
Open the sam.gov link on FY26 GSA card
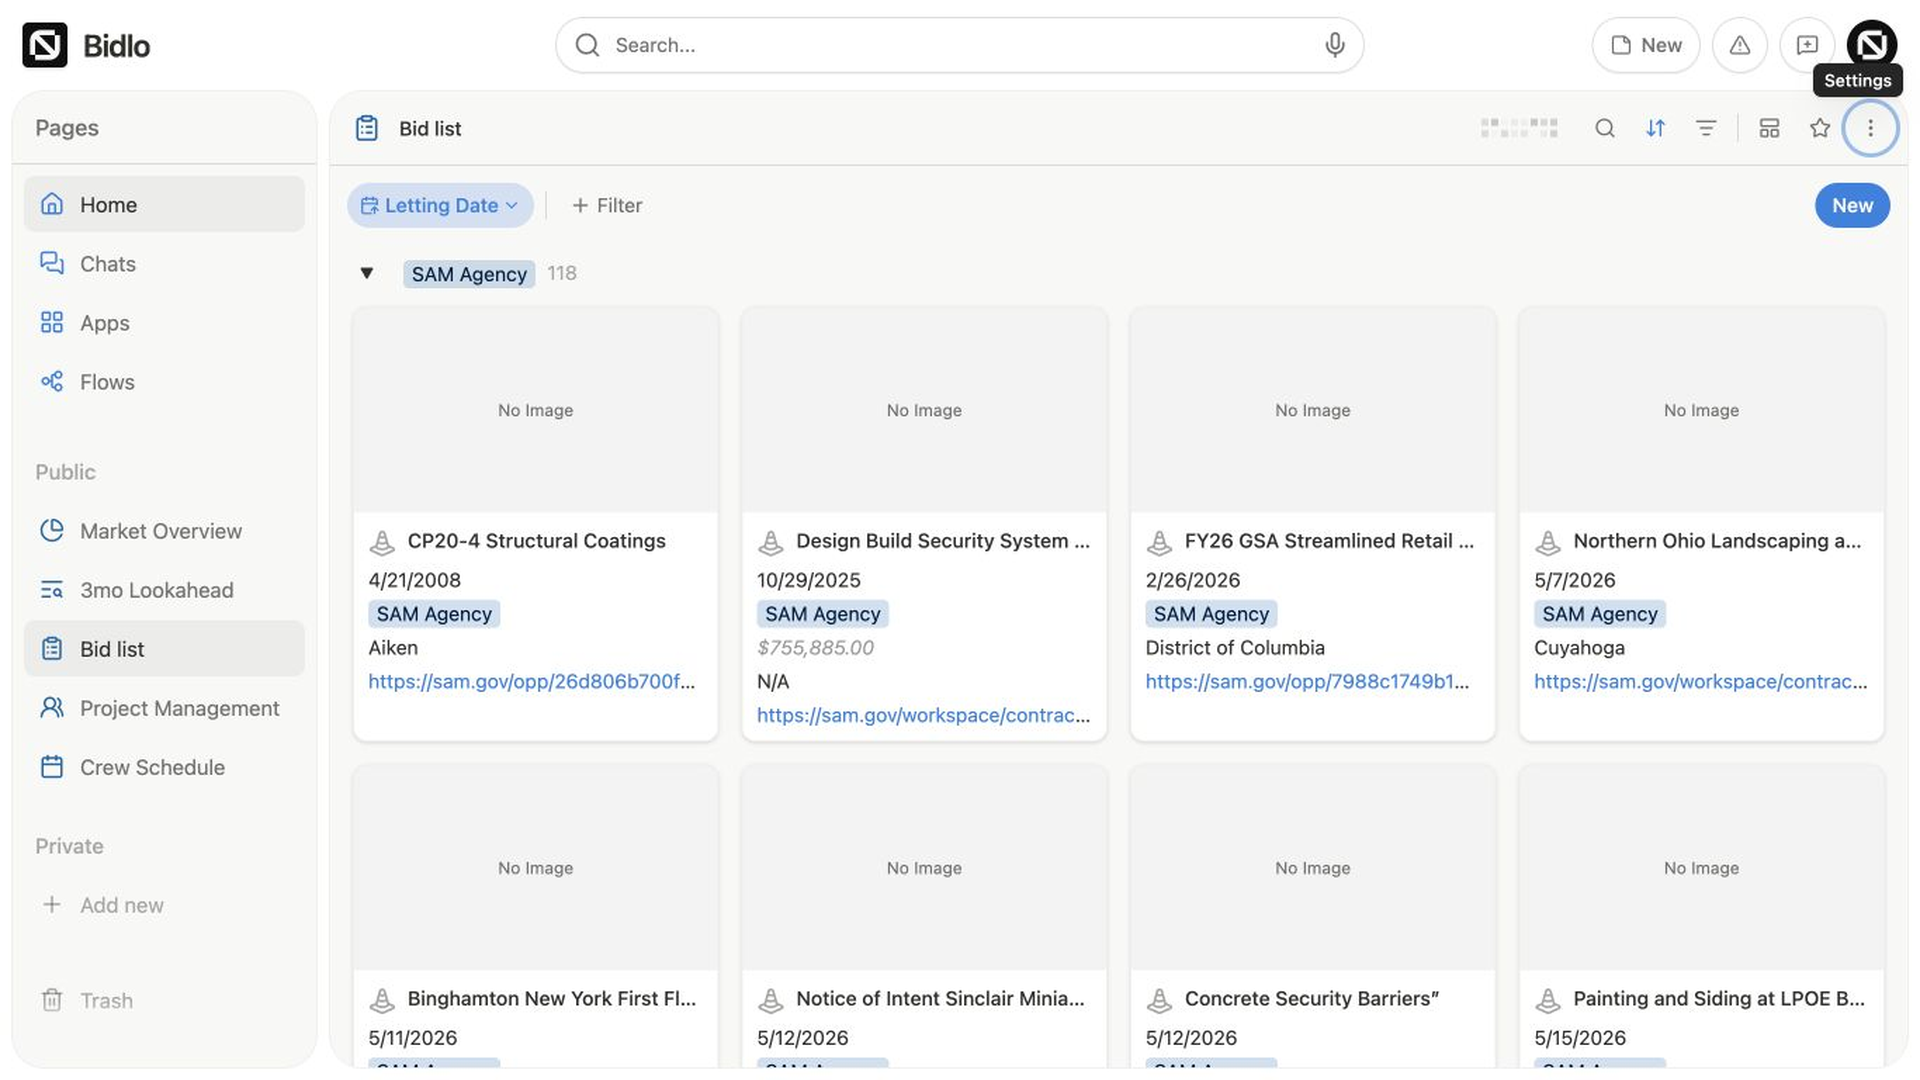coord(1307,681)
